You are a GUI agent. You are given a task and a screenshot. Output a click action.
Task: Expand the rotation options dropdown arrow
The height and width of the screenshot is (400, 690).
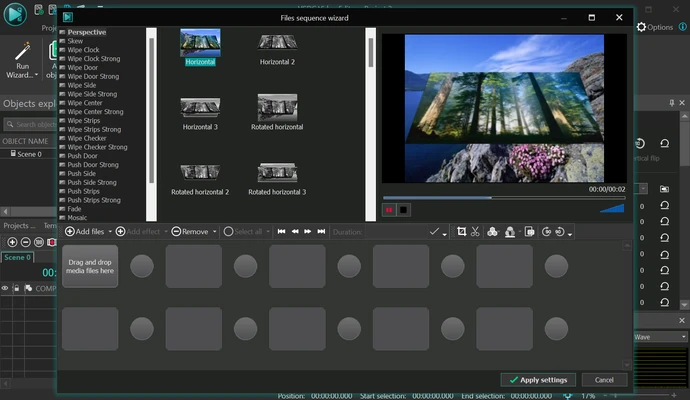coord(570,234)
